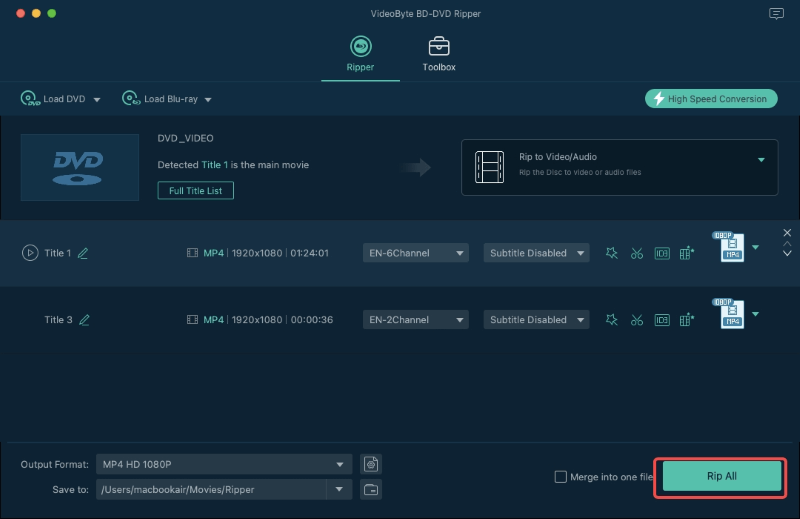The width and height of the screenshot is (800, 519).
Task: Click the rename pencil icon for Title 3
Action: pos(84,320)
